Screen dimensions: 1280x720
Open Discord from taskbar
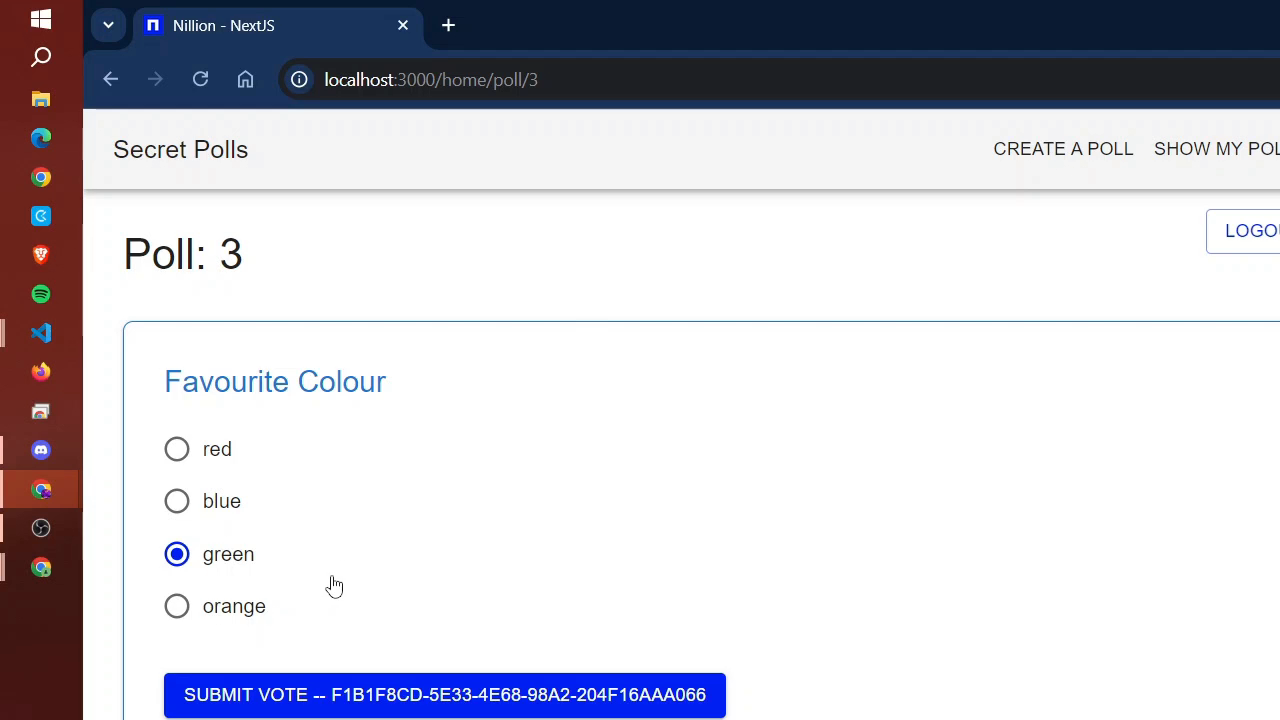(41, 450)
